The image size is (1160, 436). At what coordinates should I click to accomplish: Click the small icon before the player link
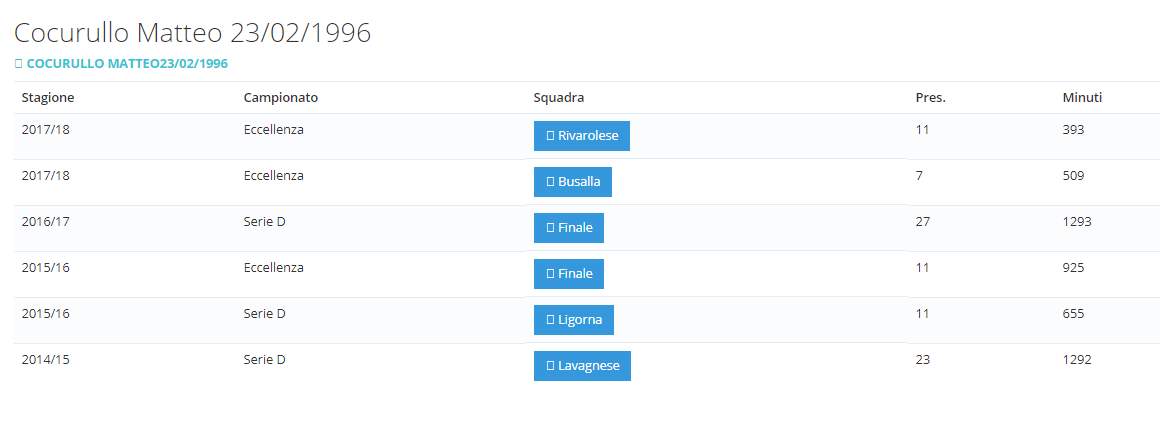18,63
